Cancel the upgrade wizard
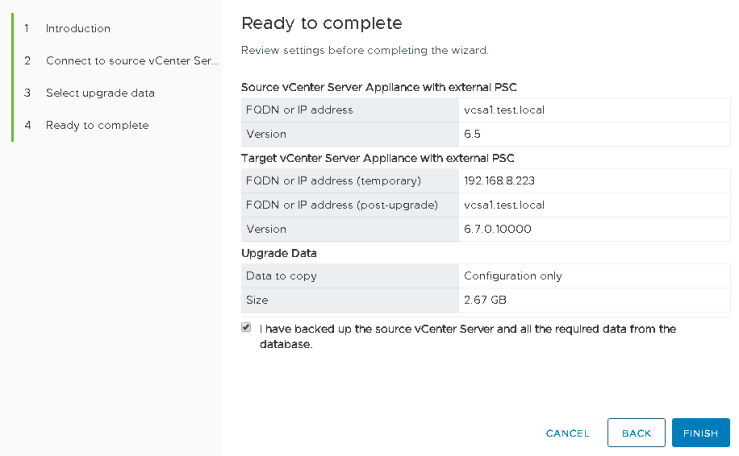 tap(567, 433)
